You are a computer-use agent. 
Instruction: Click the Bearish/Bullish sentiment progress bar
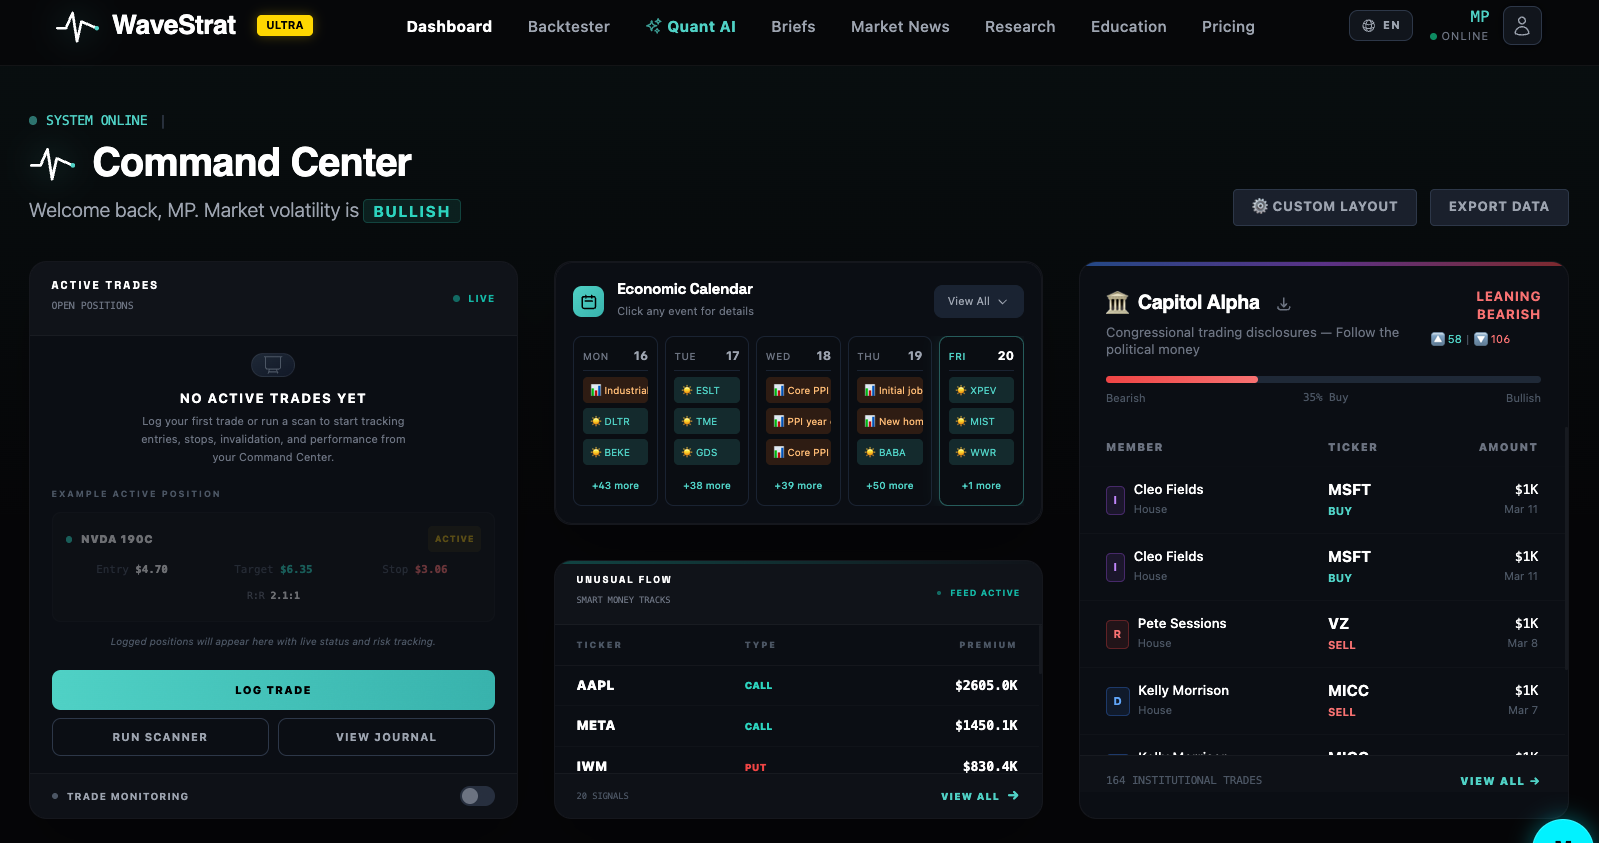[1323, 379]
